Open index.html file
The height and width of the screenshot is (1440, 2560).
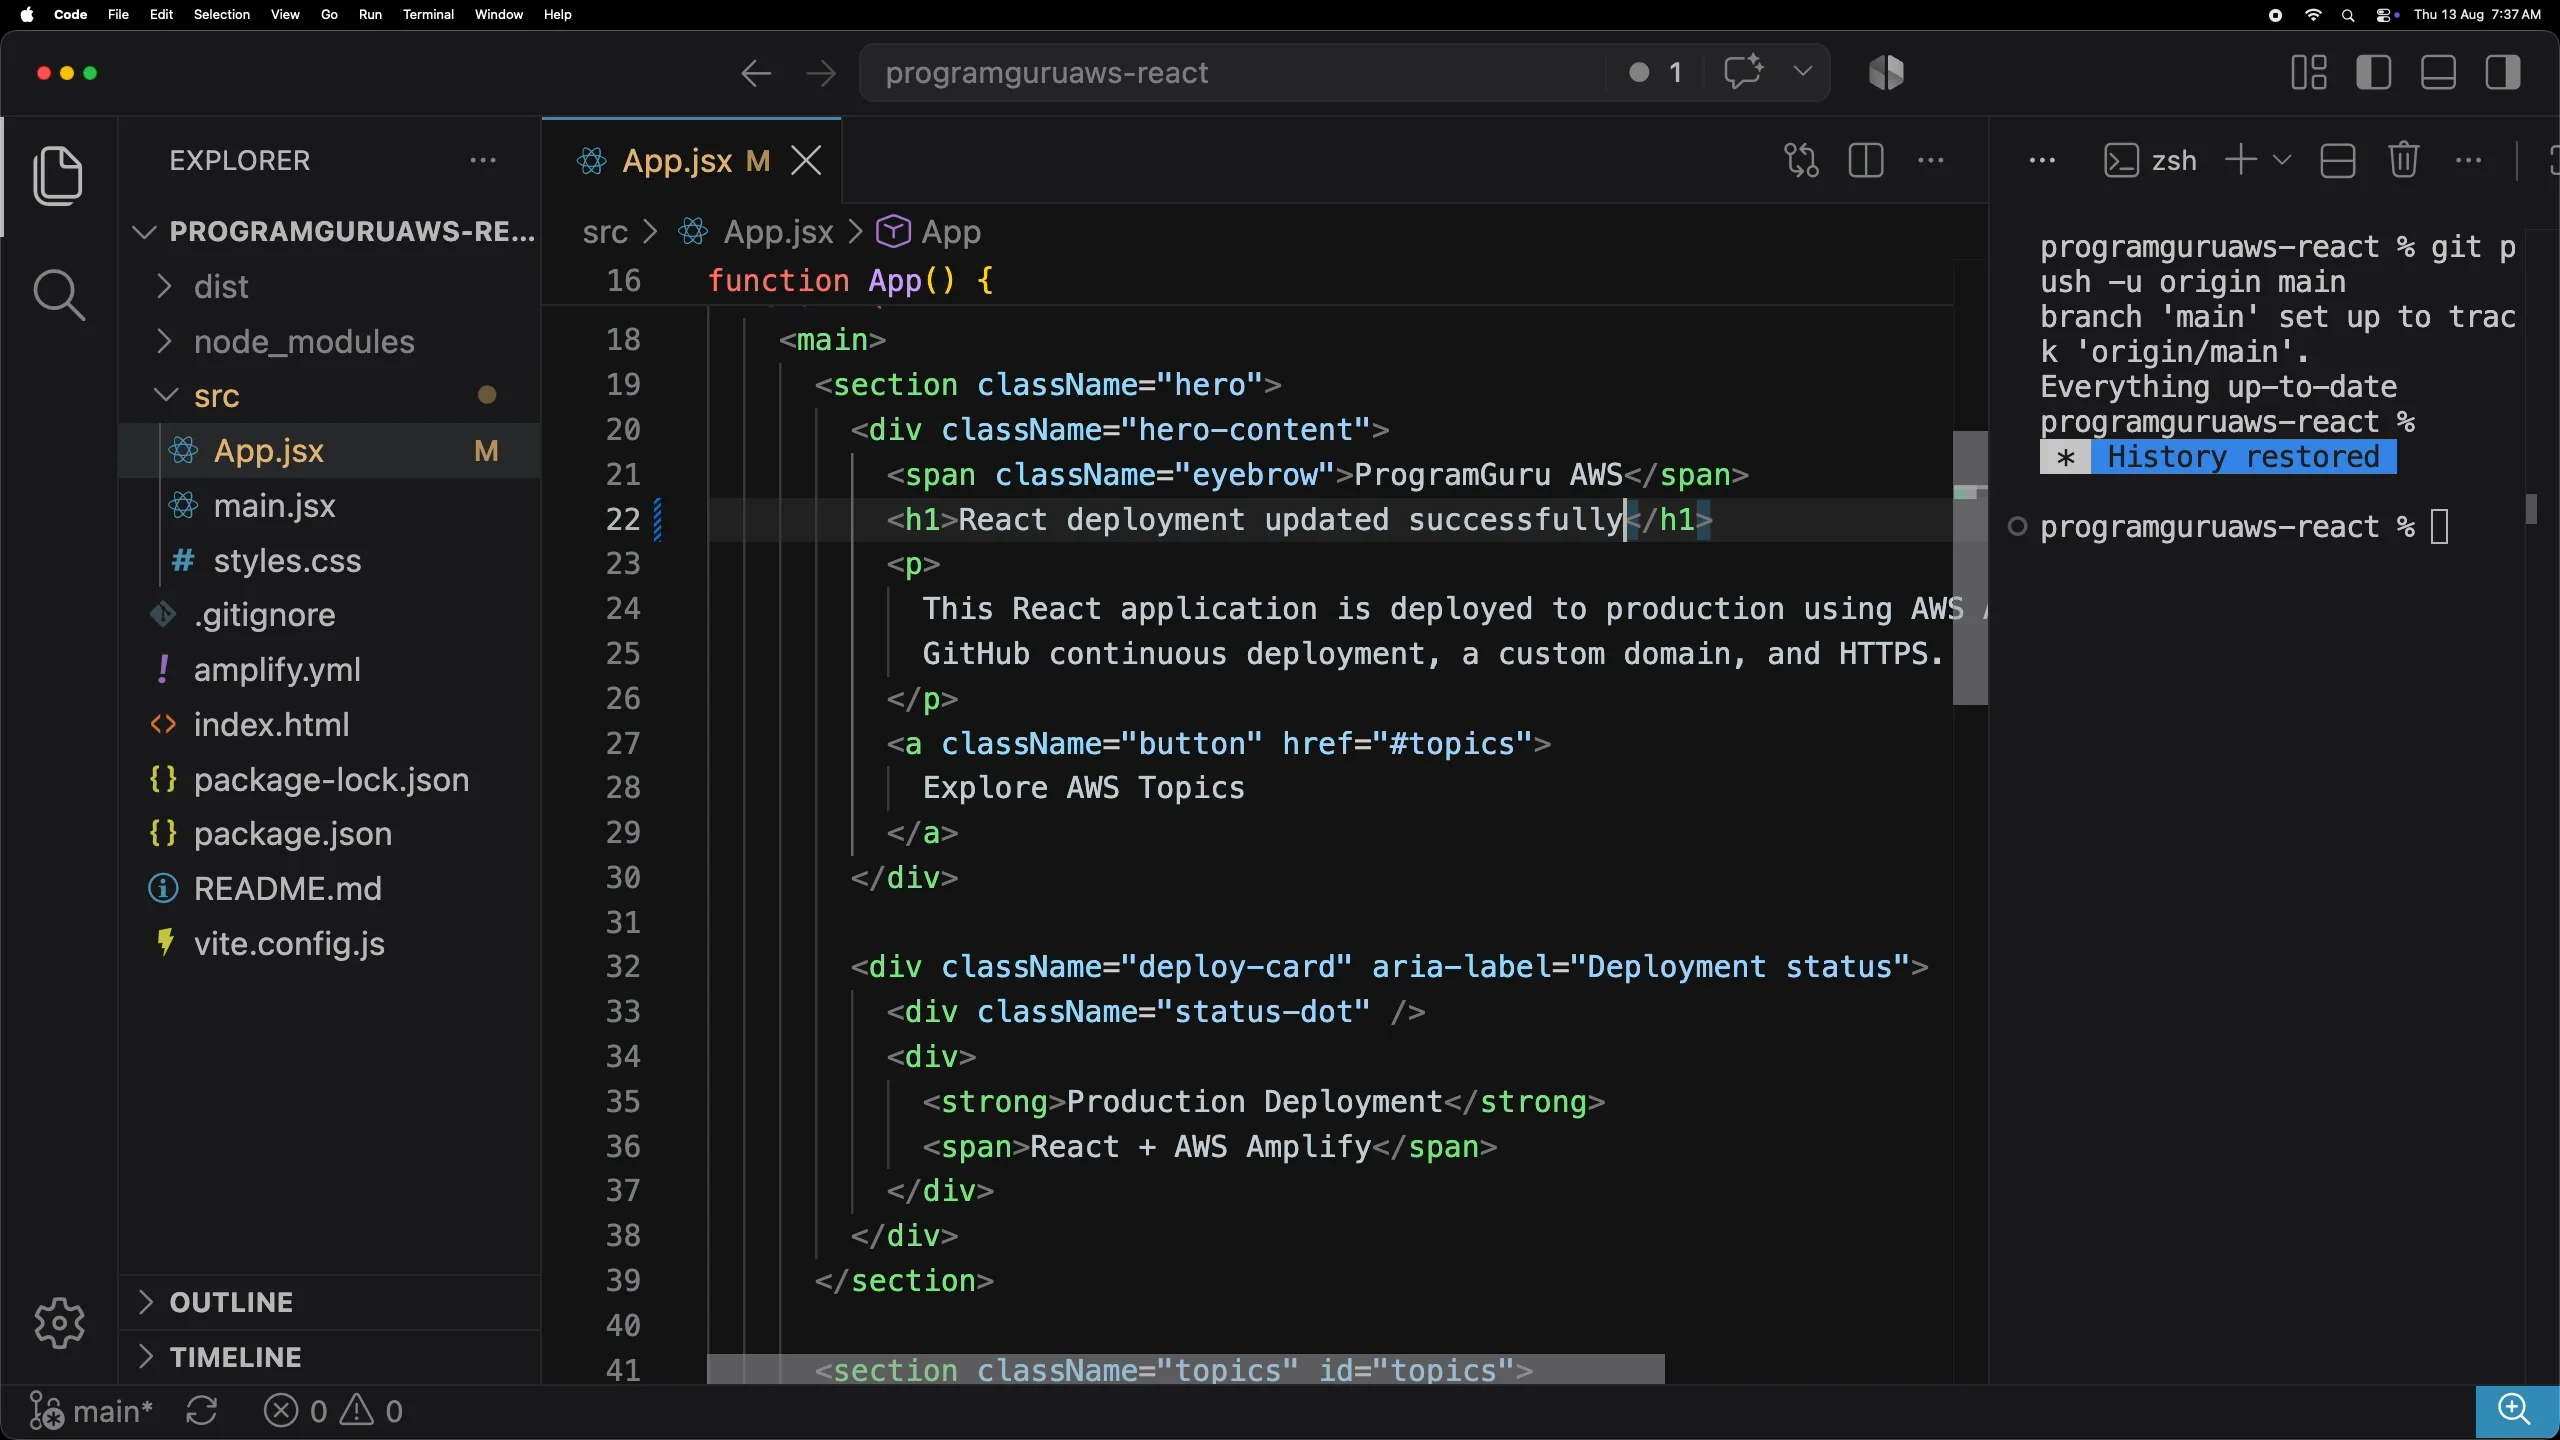(x=330, y=725)
